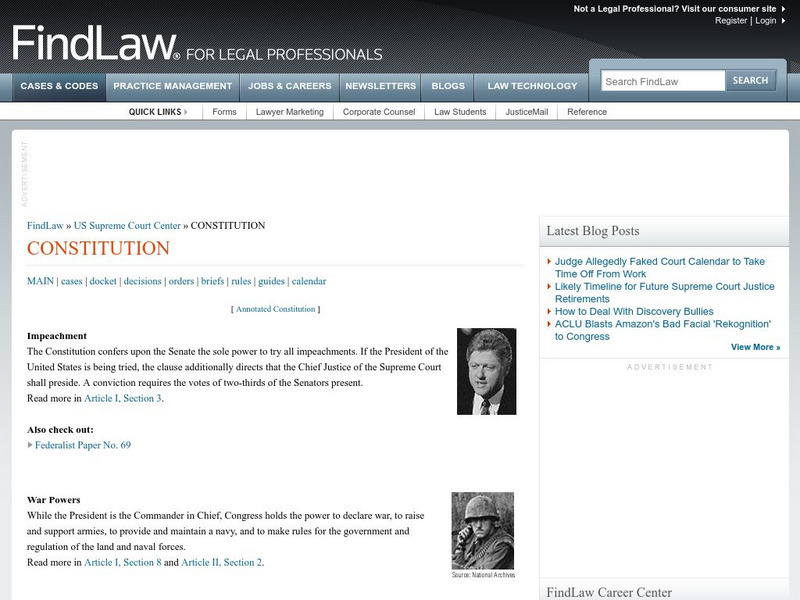This screenshot has height=600, width=800.
Task: Click the triangle bullet before Federalist Paper
Action: click(30, 445)
